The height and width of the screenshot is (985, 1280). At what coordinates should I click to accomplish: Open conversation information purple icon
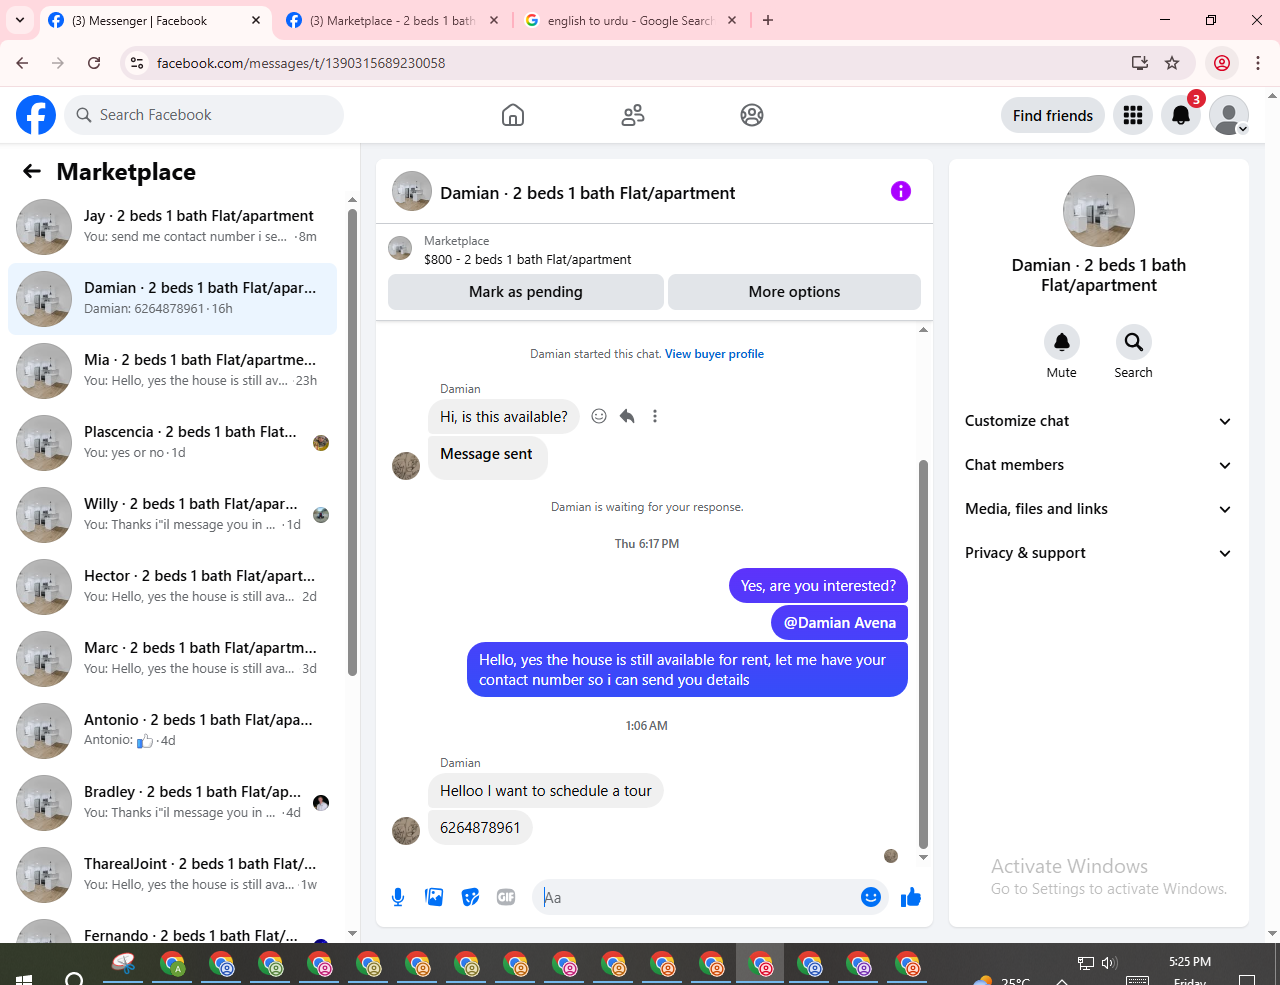tap(901, 191)
